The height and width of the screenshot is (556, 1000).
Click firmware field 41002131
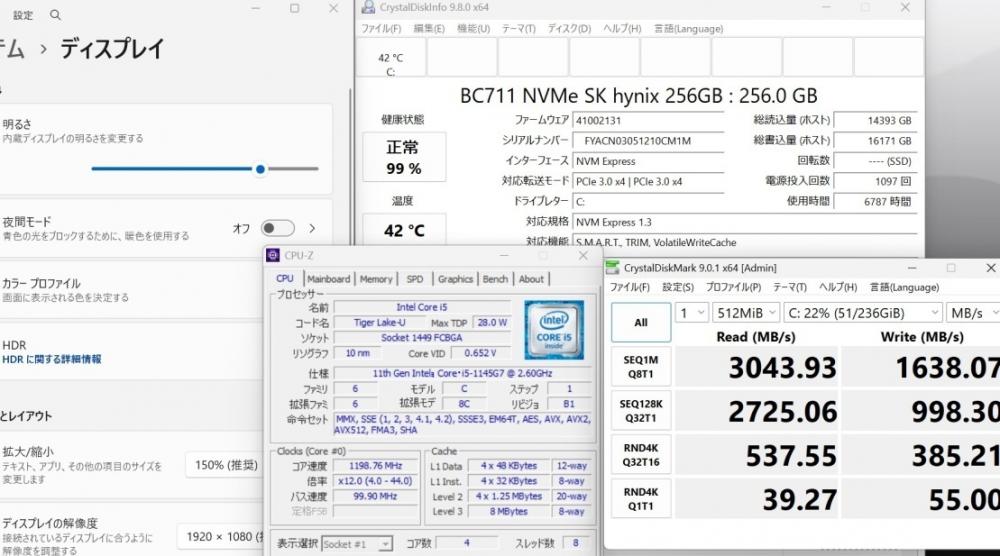click(x=647, y=121)
